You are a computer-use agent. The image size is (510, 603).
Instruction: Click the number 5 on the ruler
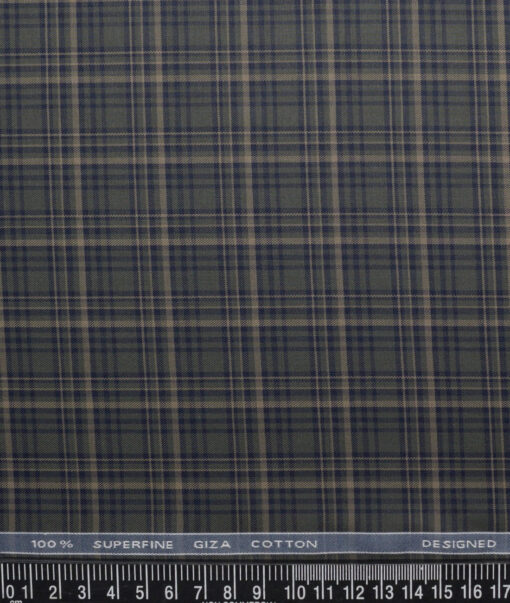(x=140, y=592)
